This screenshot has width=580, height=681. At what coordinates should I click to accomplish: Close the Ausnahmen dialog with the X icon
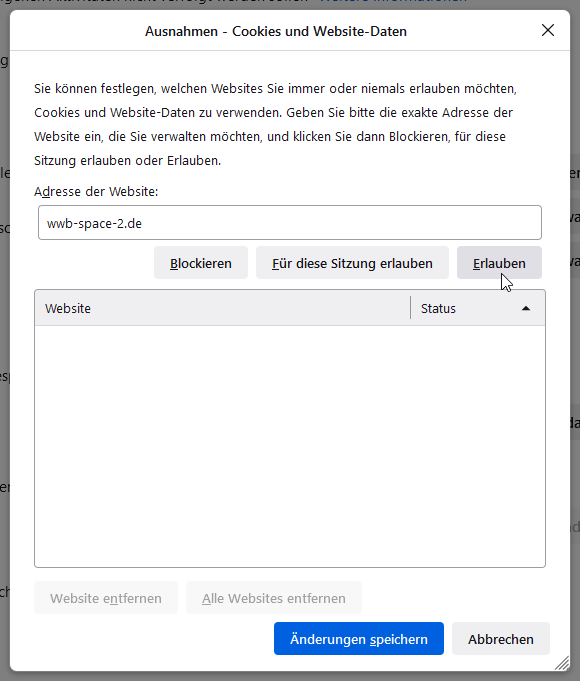pos(548,30)
